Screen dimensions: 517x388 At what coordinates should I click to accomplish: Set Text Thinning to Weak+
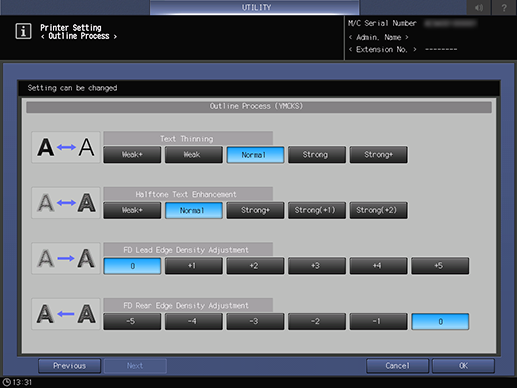pyautogui.click(x=132, y=155)
